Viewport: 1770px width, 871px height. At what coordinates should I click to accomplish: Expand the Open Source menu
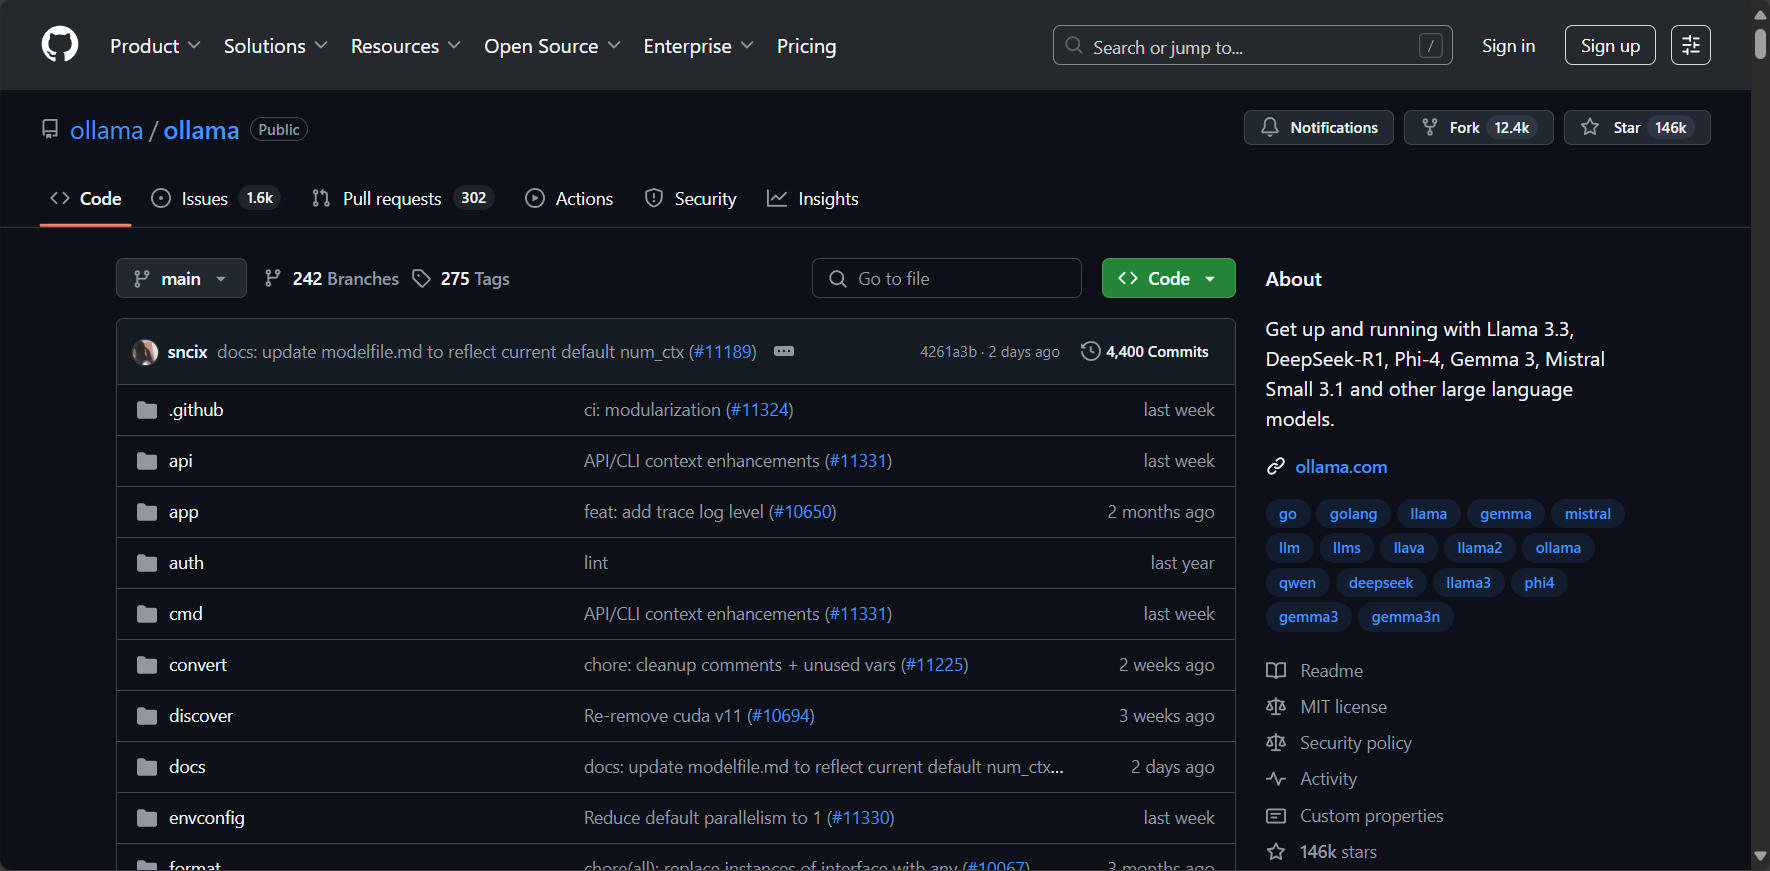(x=552, y=46)
